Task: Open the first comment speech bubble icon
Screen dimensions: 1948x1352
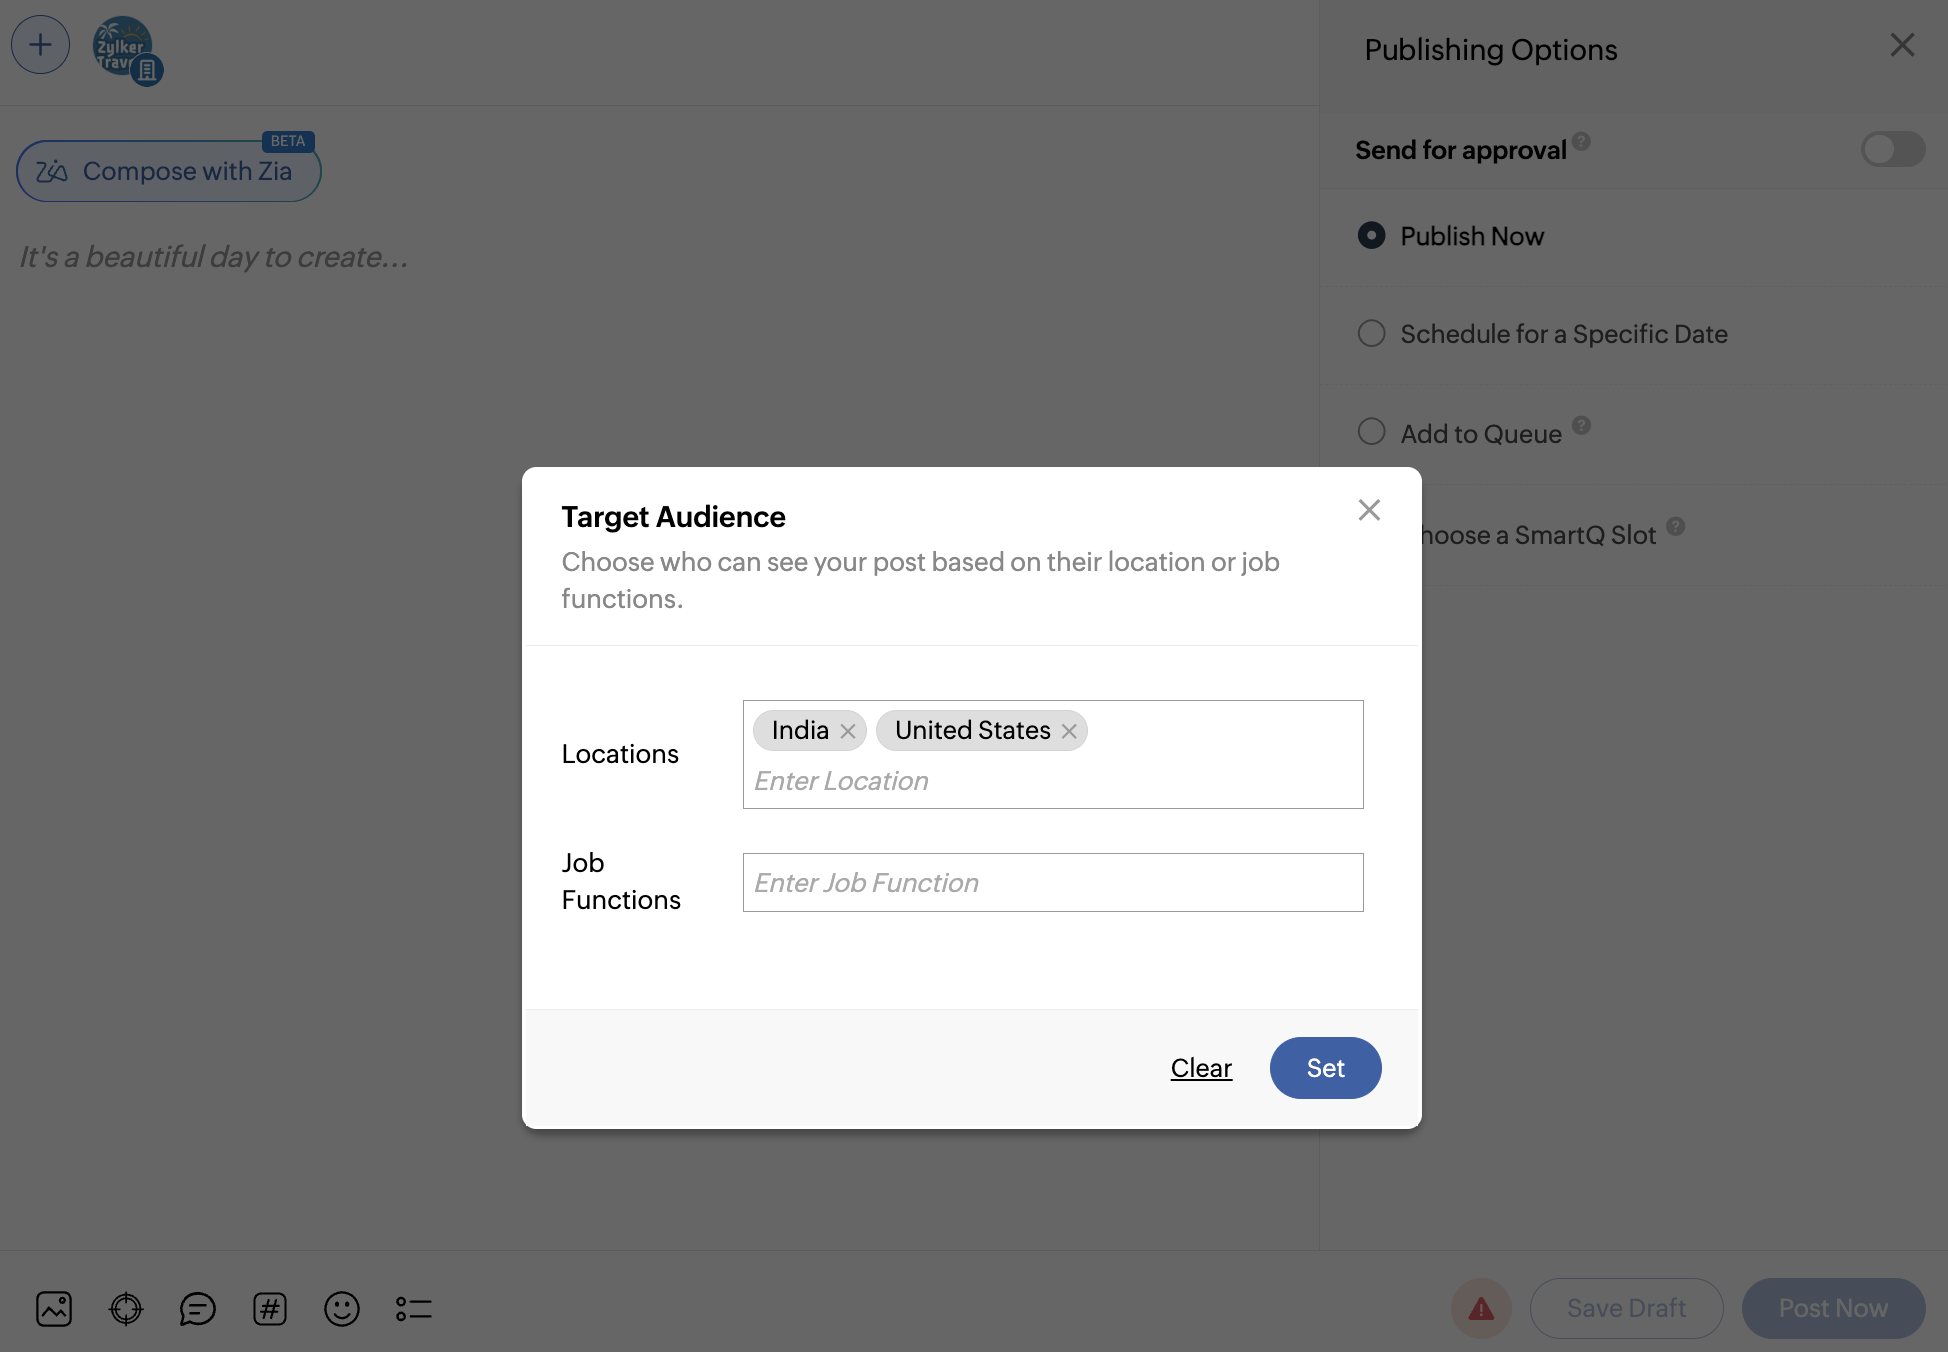Action: [198, 1309]
